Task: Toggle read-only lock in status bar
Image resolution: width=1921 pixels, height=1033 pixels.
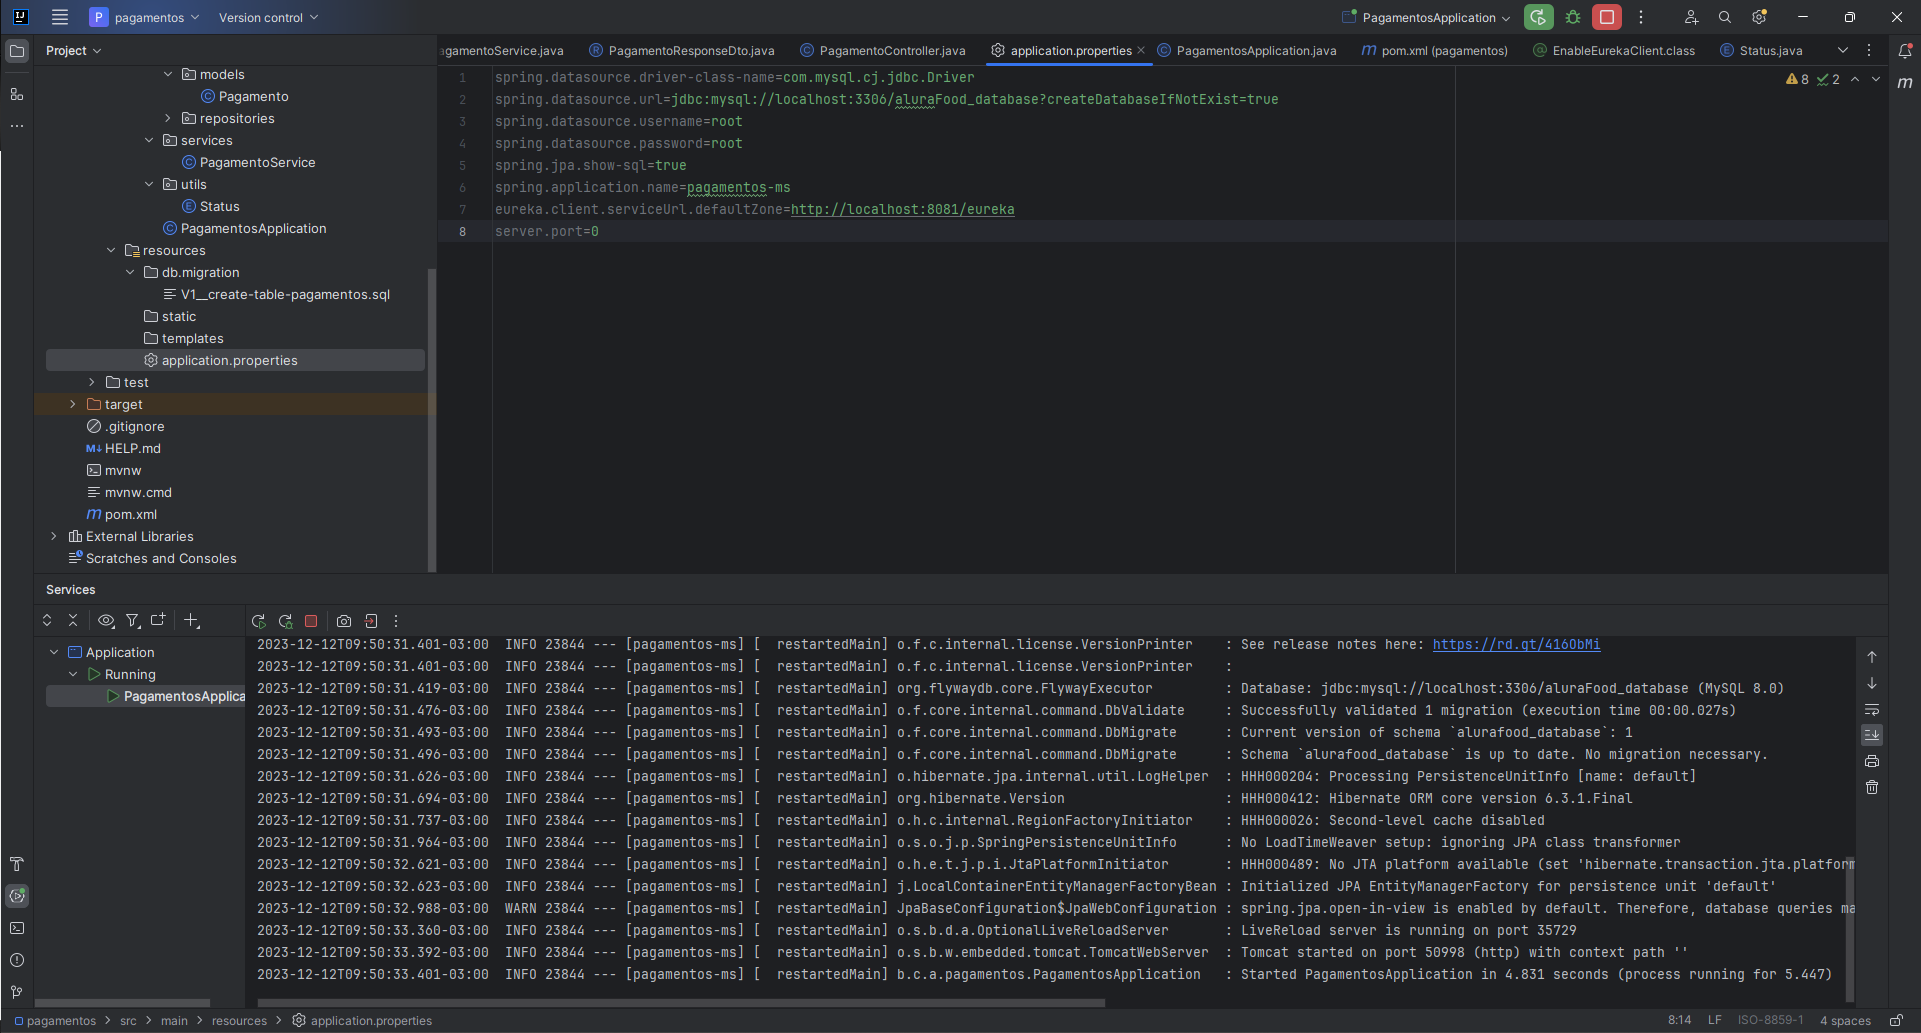Action: click(1896, 1020)
